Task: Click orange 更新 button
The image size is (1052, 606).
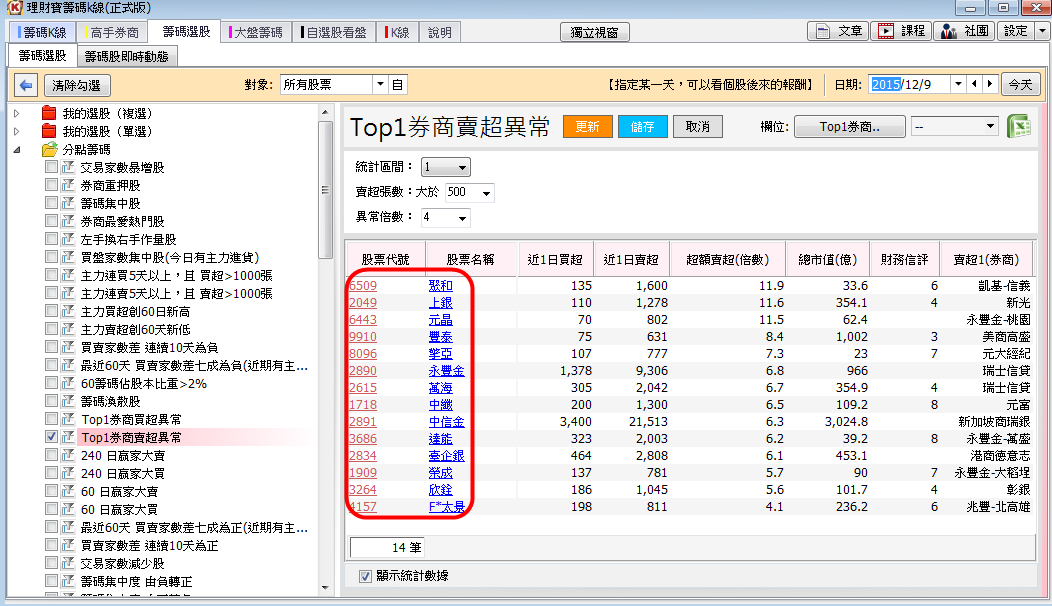Action: coord(587,126)
